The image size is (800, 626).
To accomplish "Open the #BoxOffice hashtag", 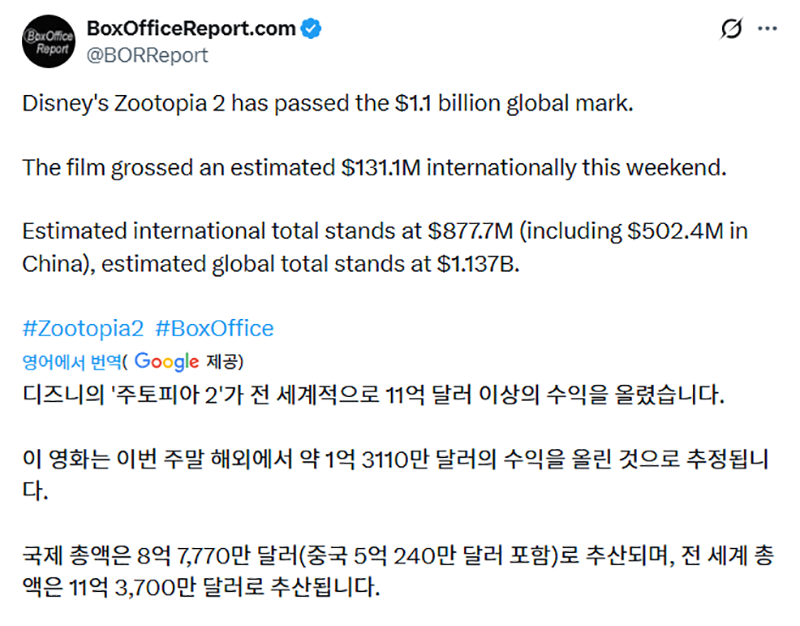I will [214, 328].
